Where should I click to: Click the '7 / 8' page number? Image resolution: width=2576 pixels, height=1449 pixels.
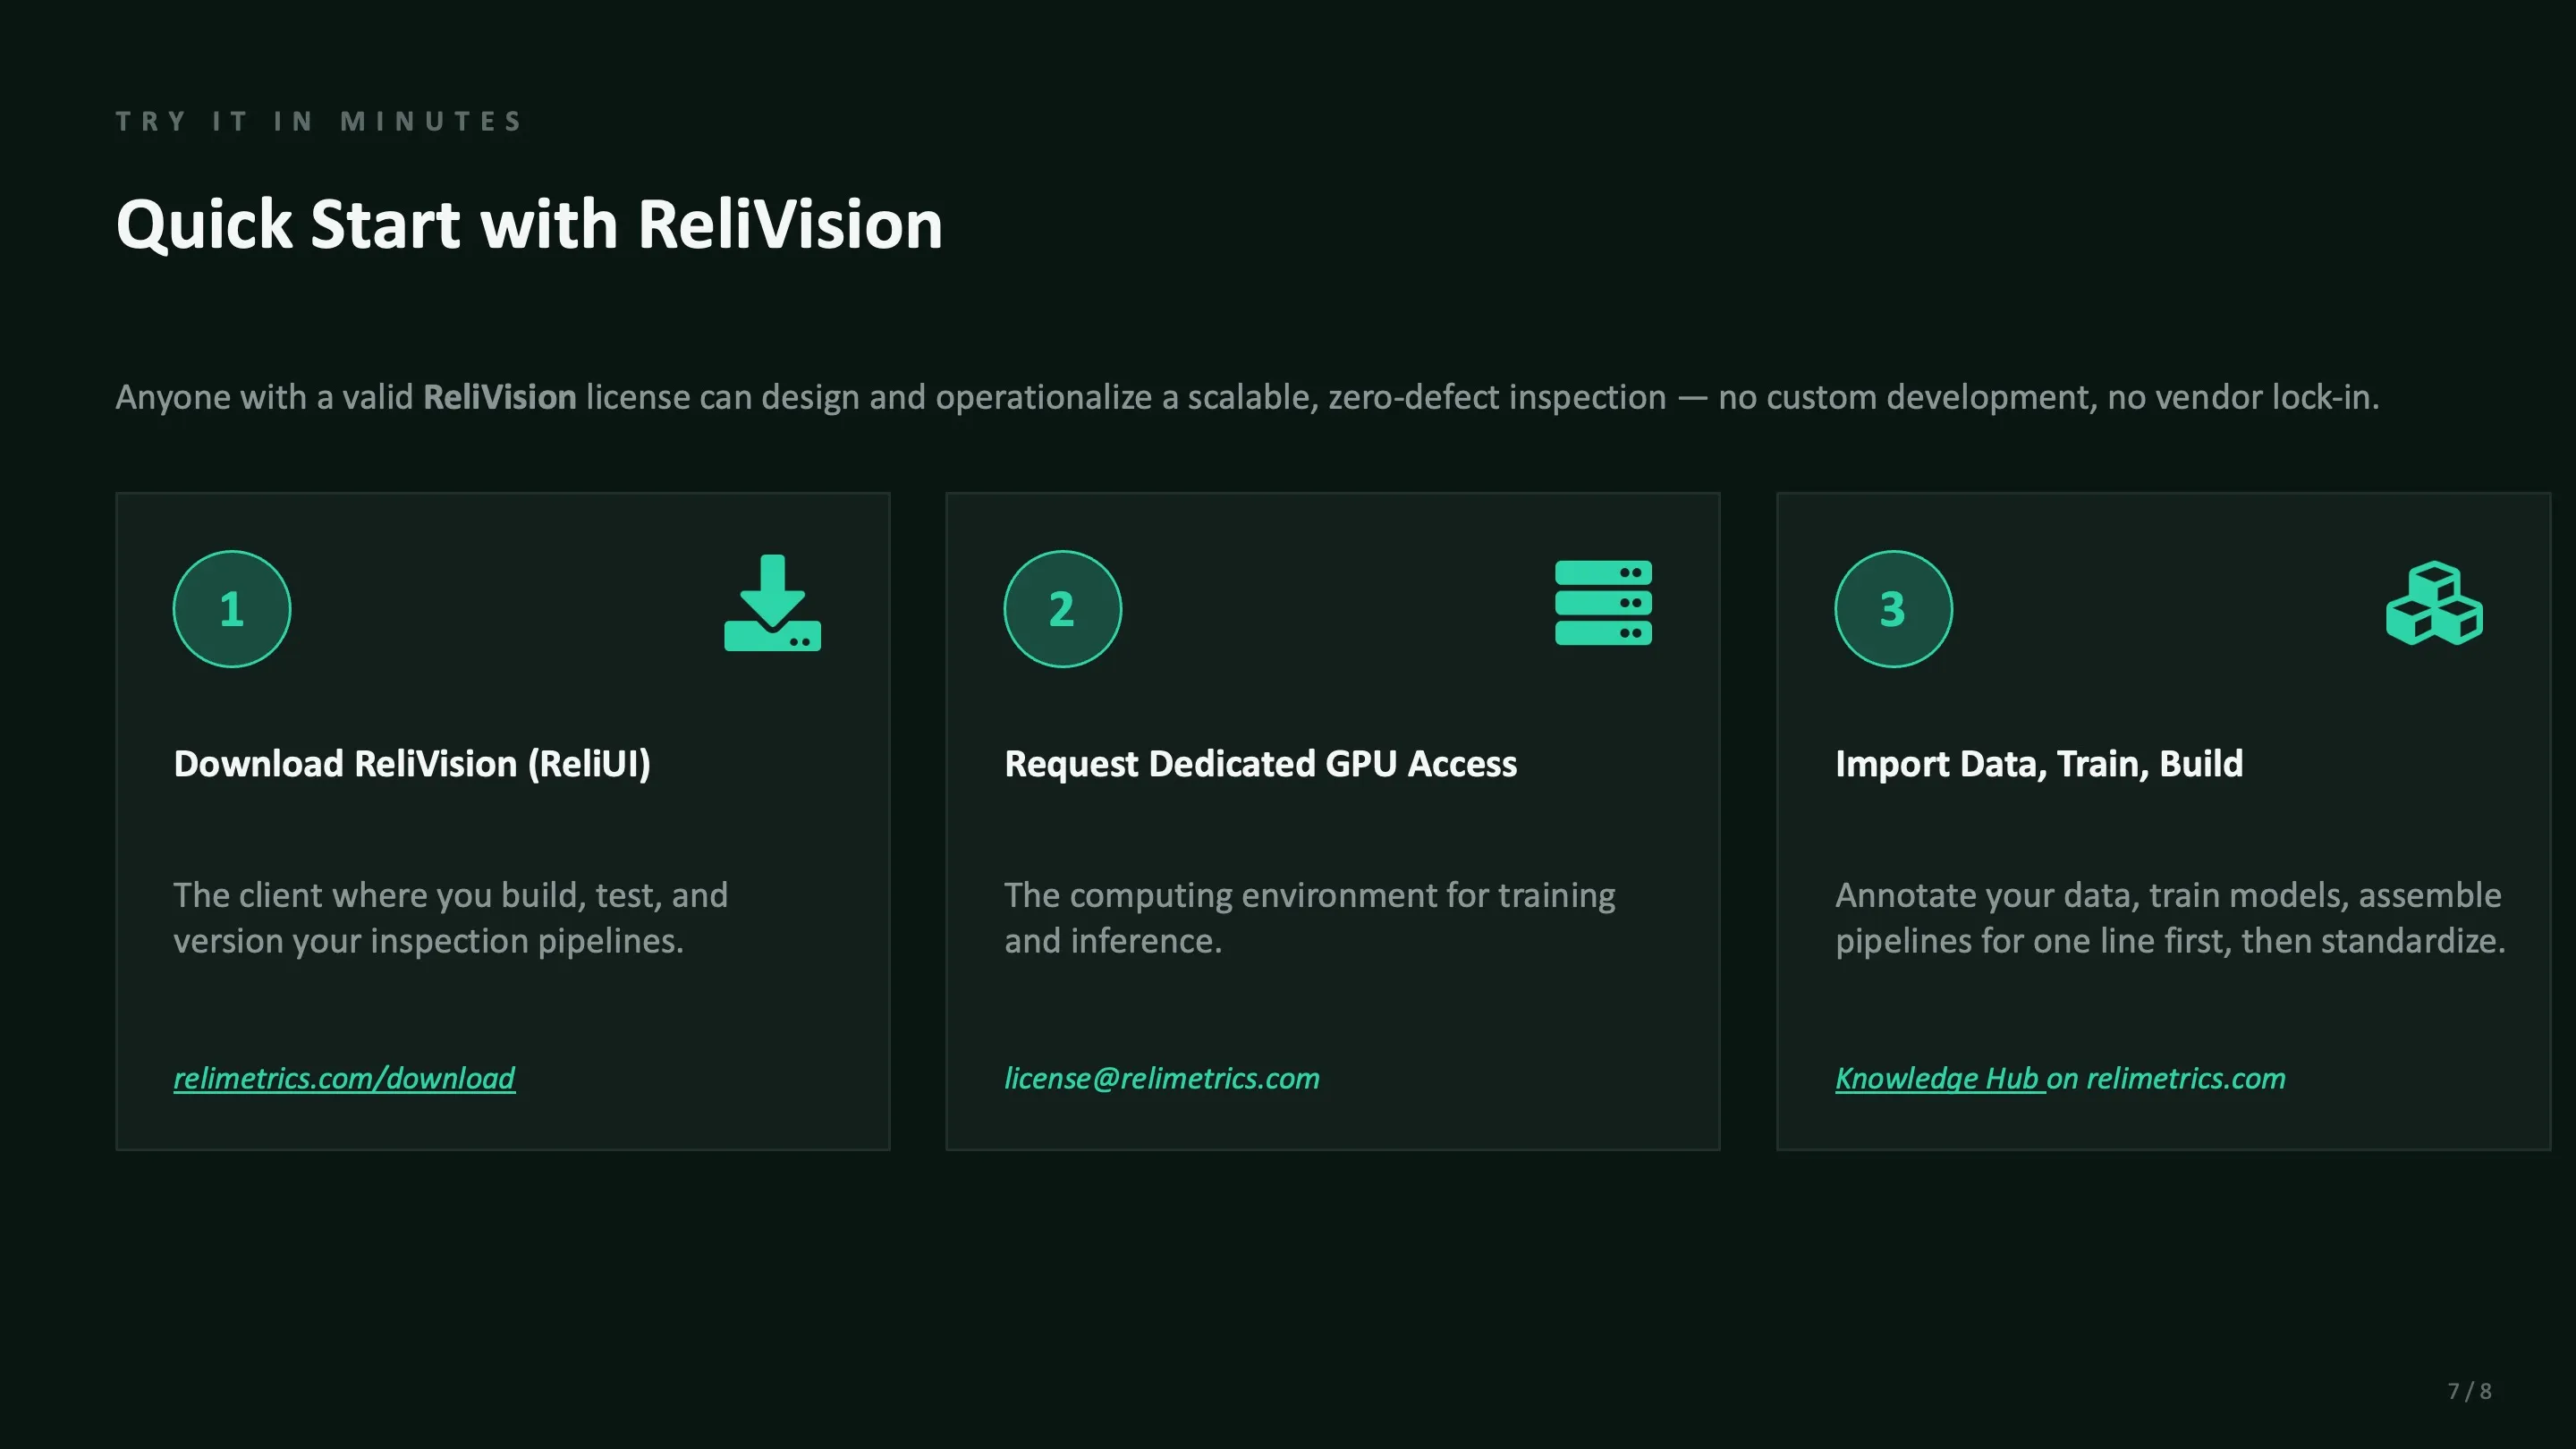tap(2470, 1391)
